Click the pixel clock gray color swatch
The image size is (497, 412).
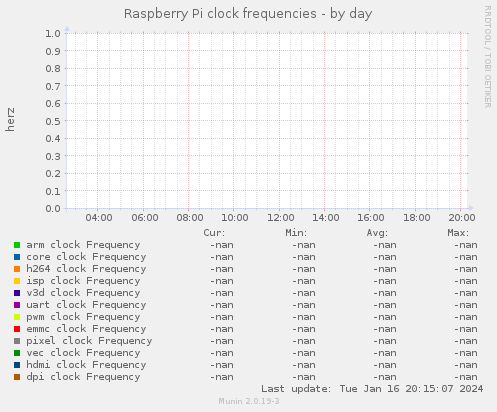pos(17,341)
